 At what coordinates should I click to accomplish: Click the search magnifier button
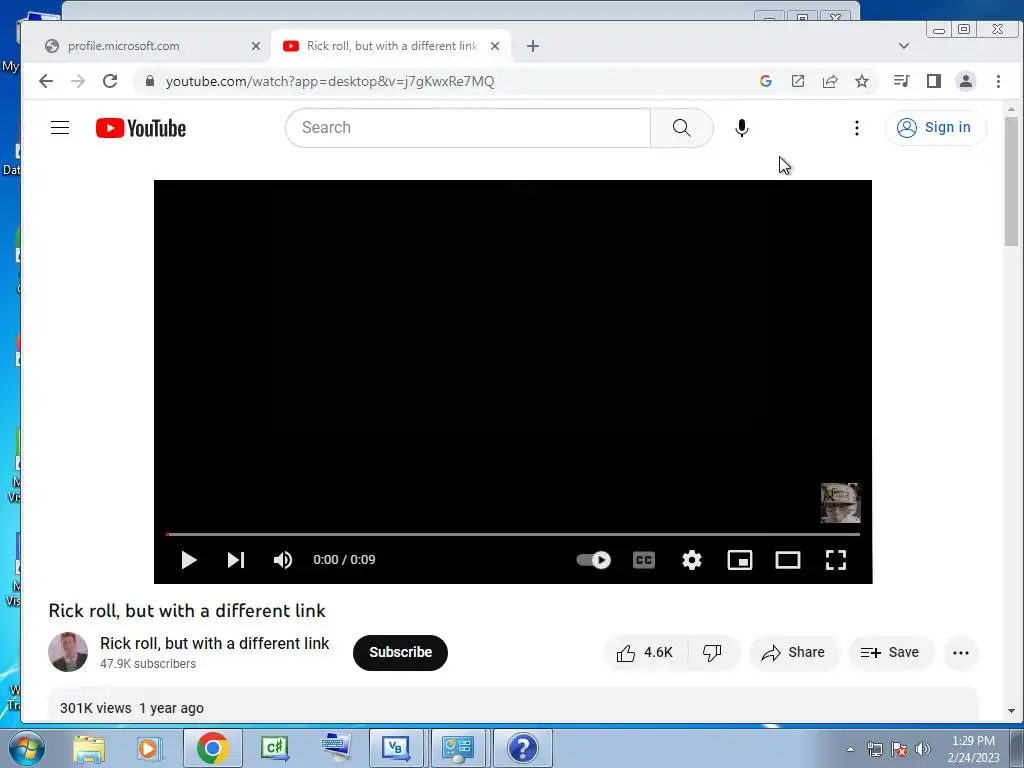pyautogui.click(x=681, y=127)
